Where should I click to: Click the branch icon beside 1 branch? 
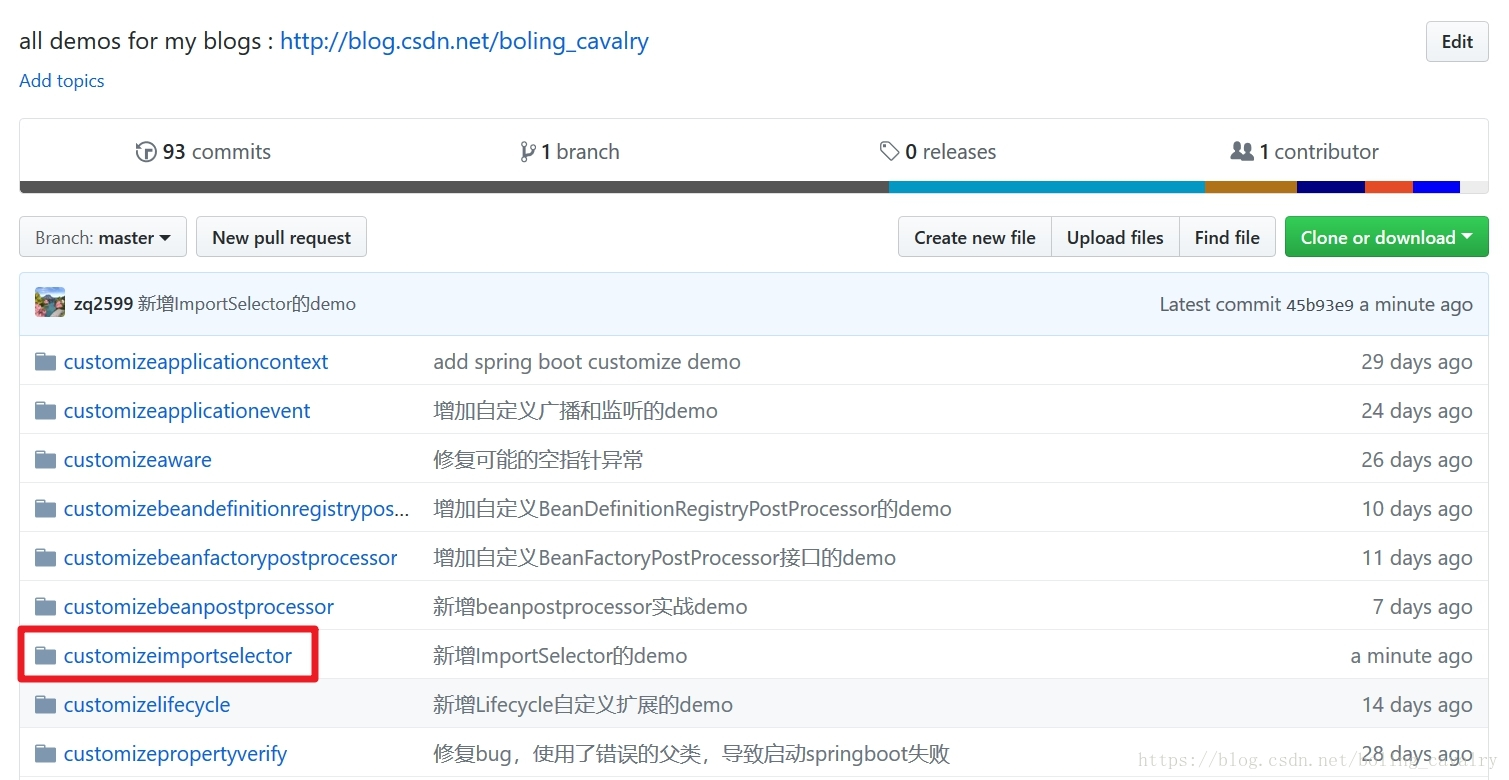527,152
